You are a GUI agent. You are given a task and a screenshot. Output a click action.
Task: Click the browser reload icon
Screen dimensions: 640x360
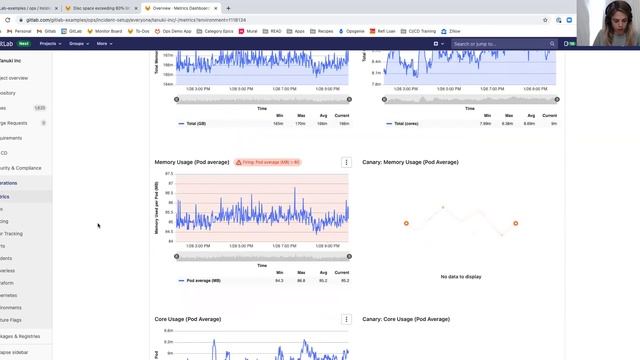(x=7, y=20)
